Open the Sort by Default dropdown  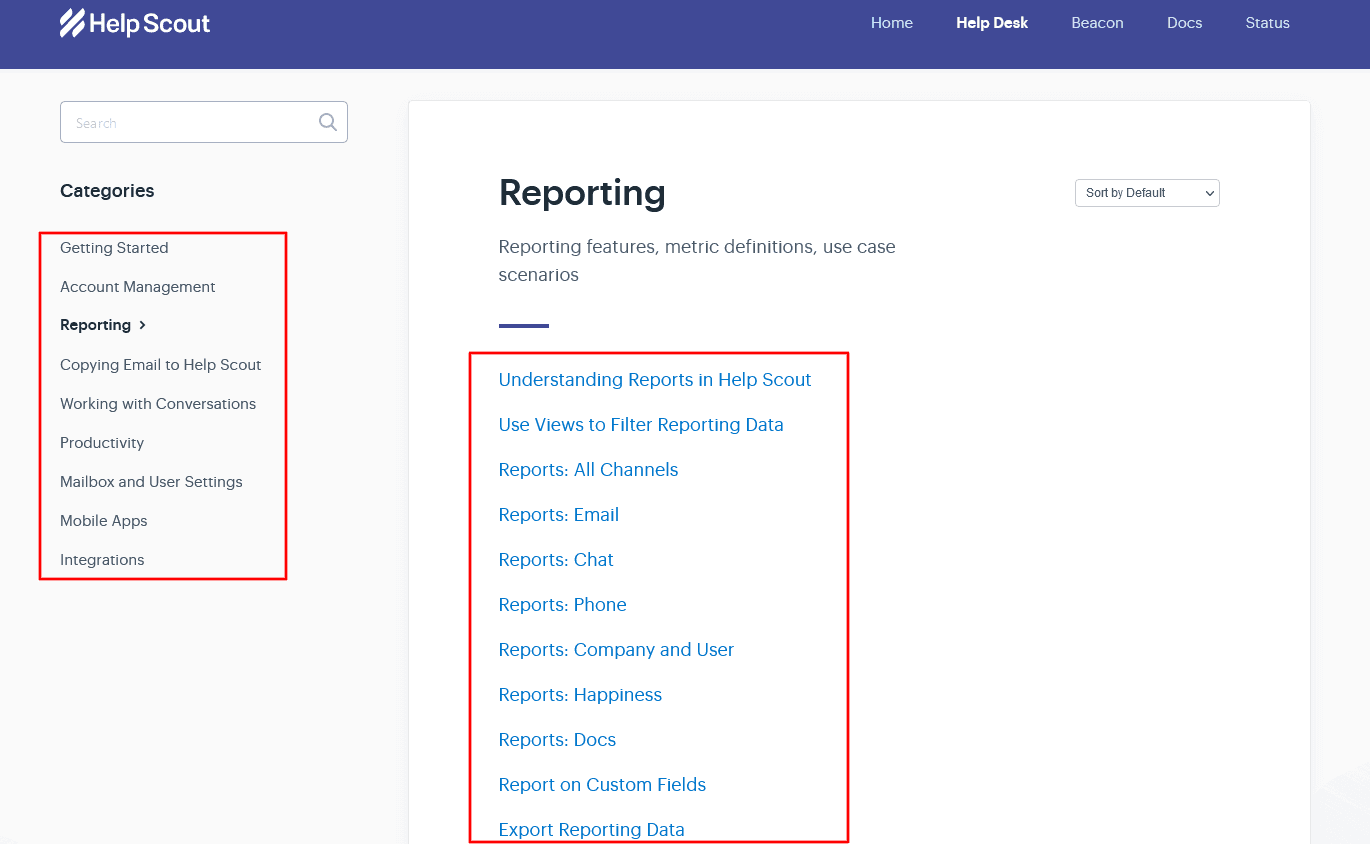point(1146,193)
